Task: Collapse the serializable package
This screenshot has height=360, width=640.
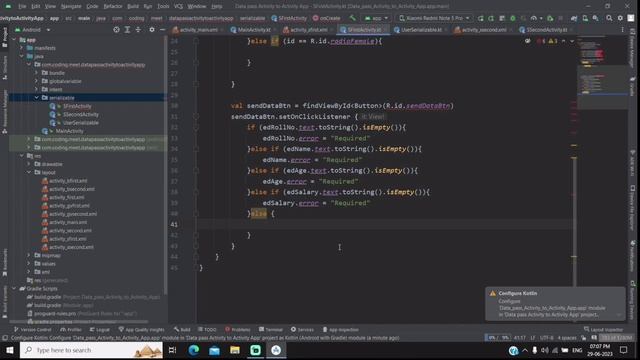Action: [37, 98]
